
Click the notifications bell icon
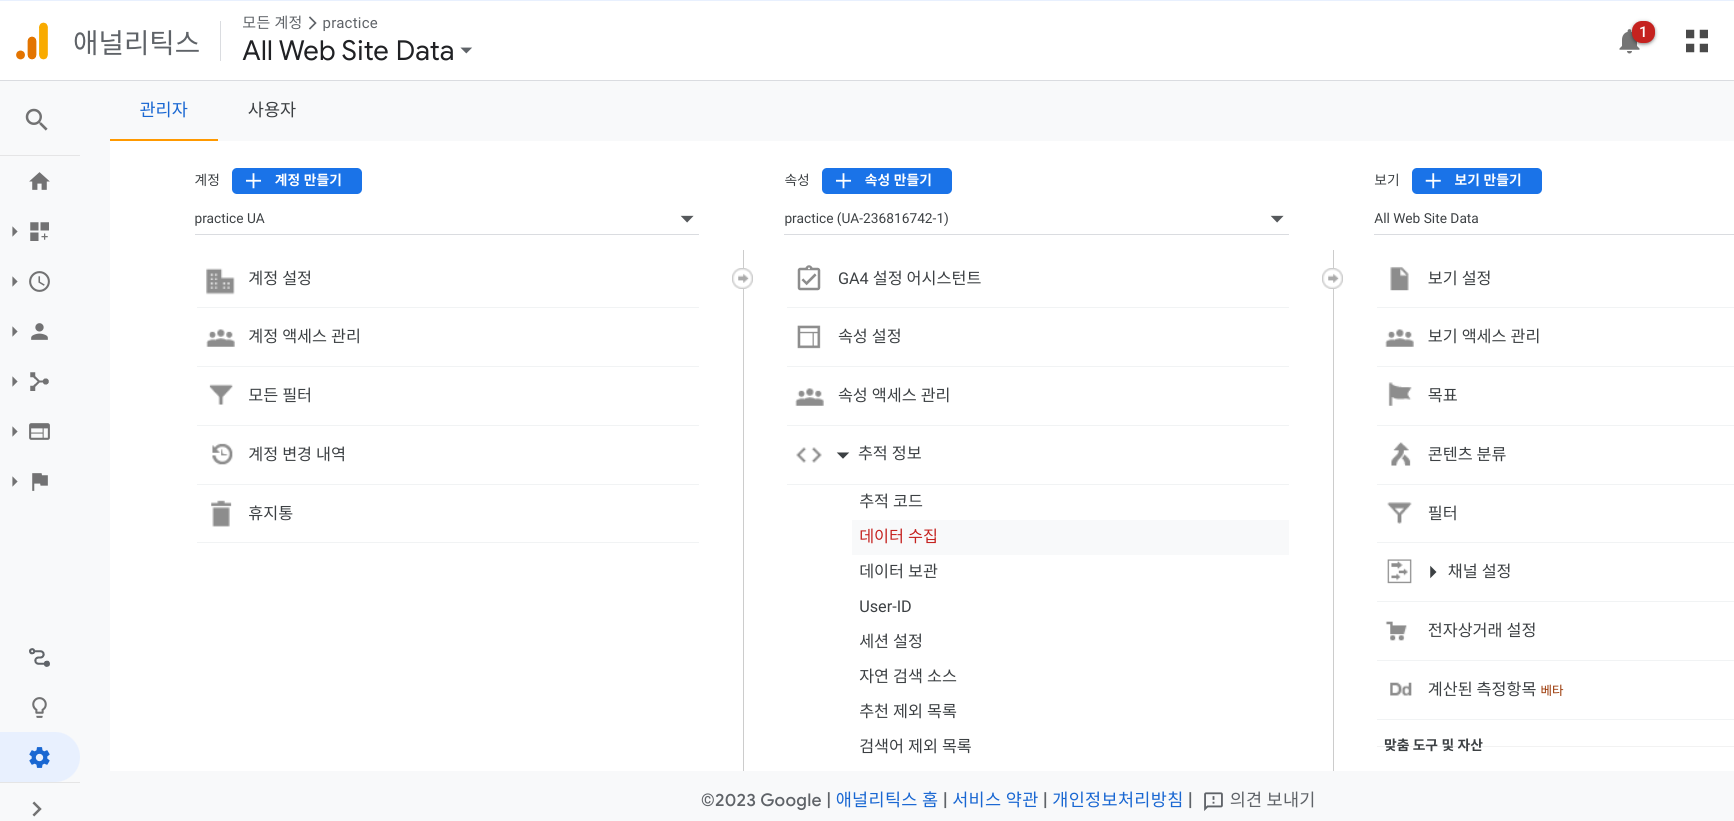click(1629, 41)
